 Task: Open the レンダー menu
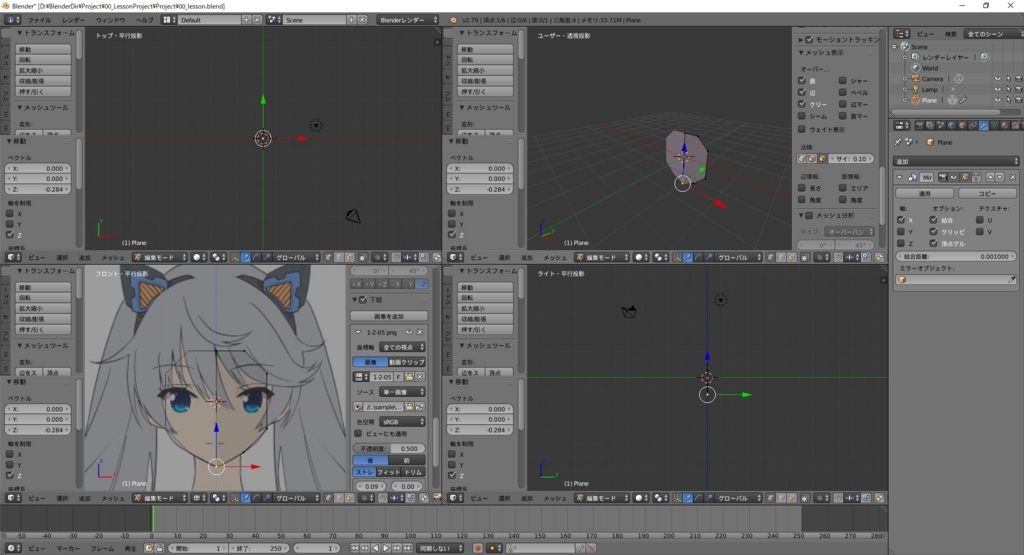click(x=73, y=20)
